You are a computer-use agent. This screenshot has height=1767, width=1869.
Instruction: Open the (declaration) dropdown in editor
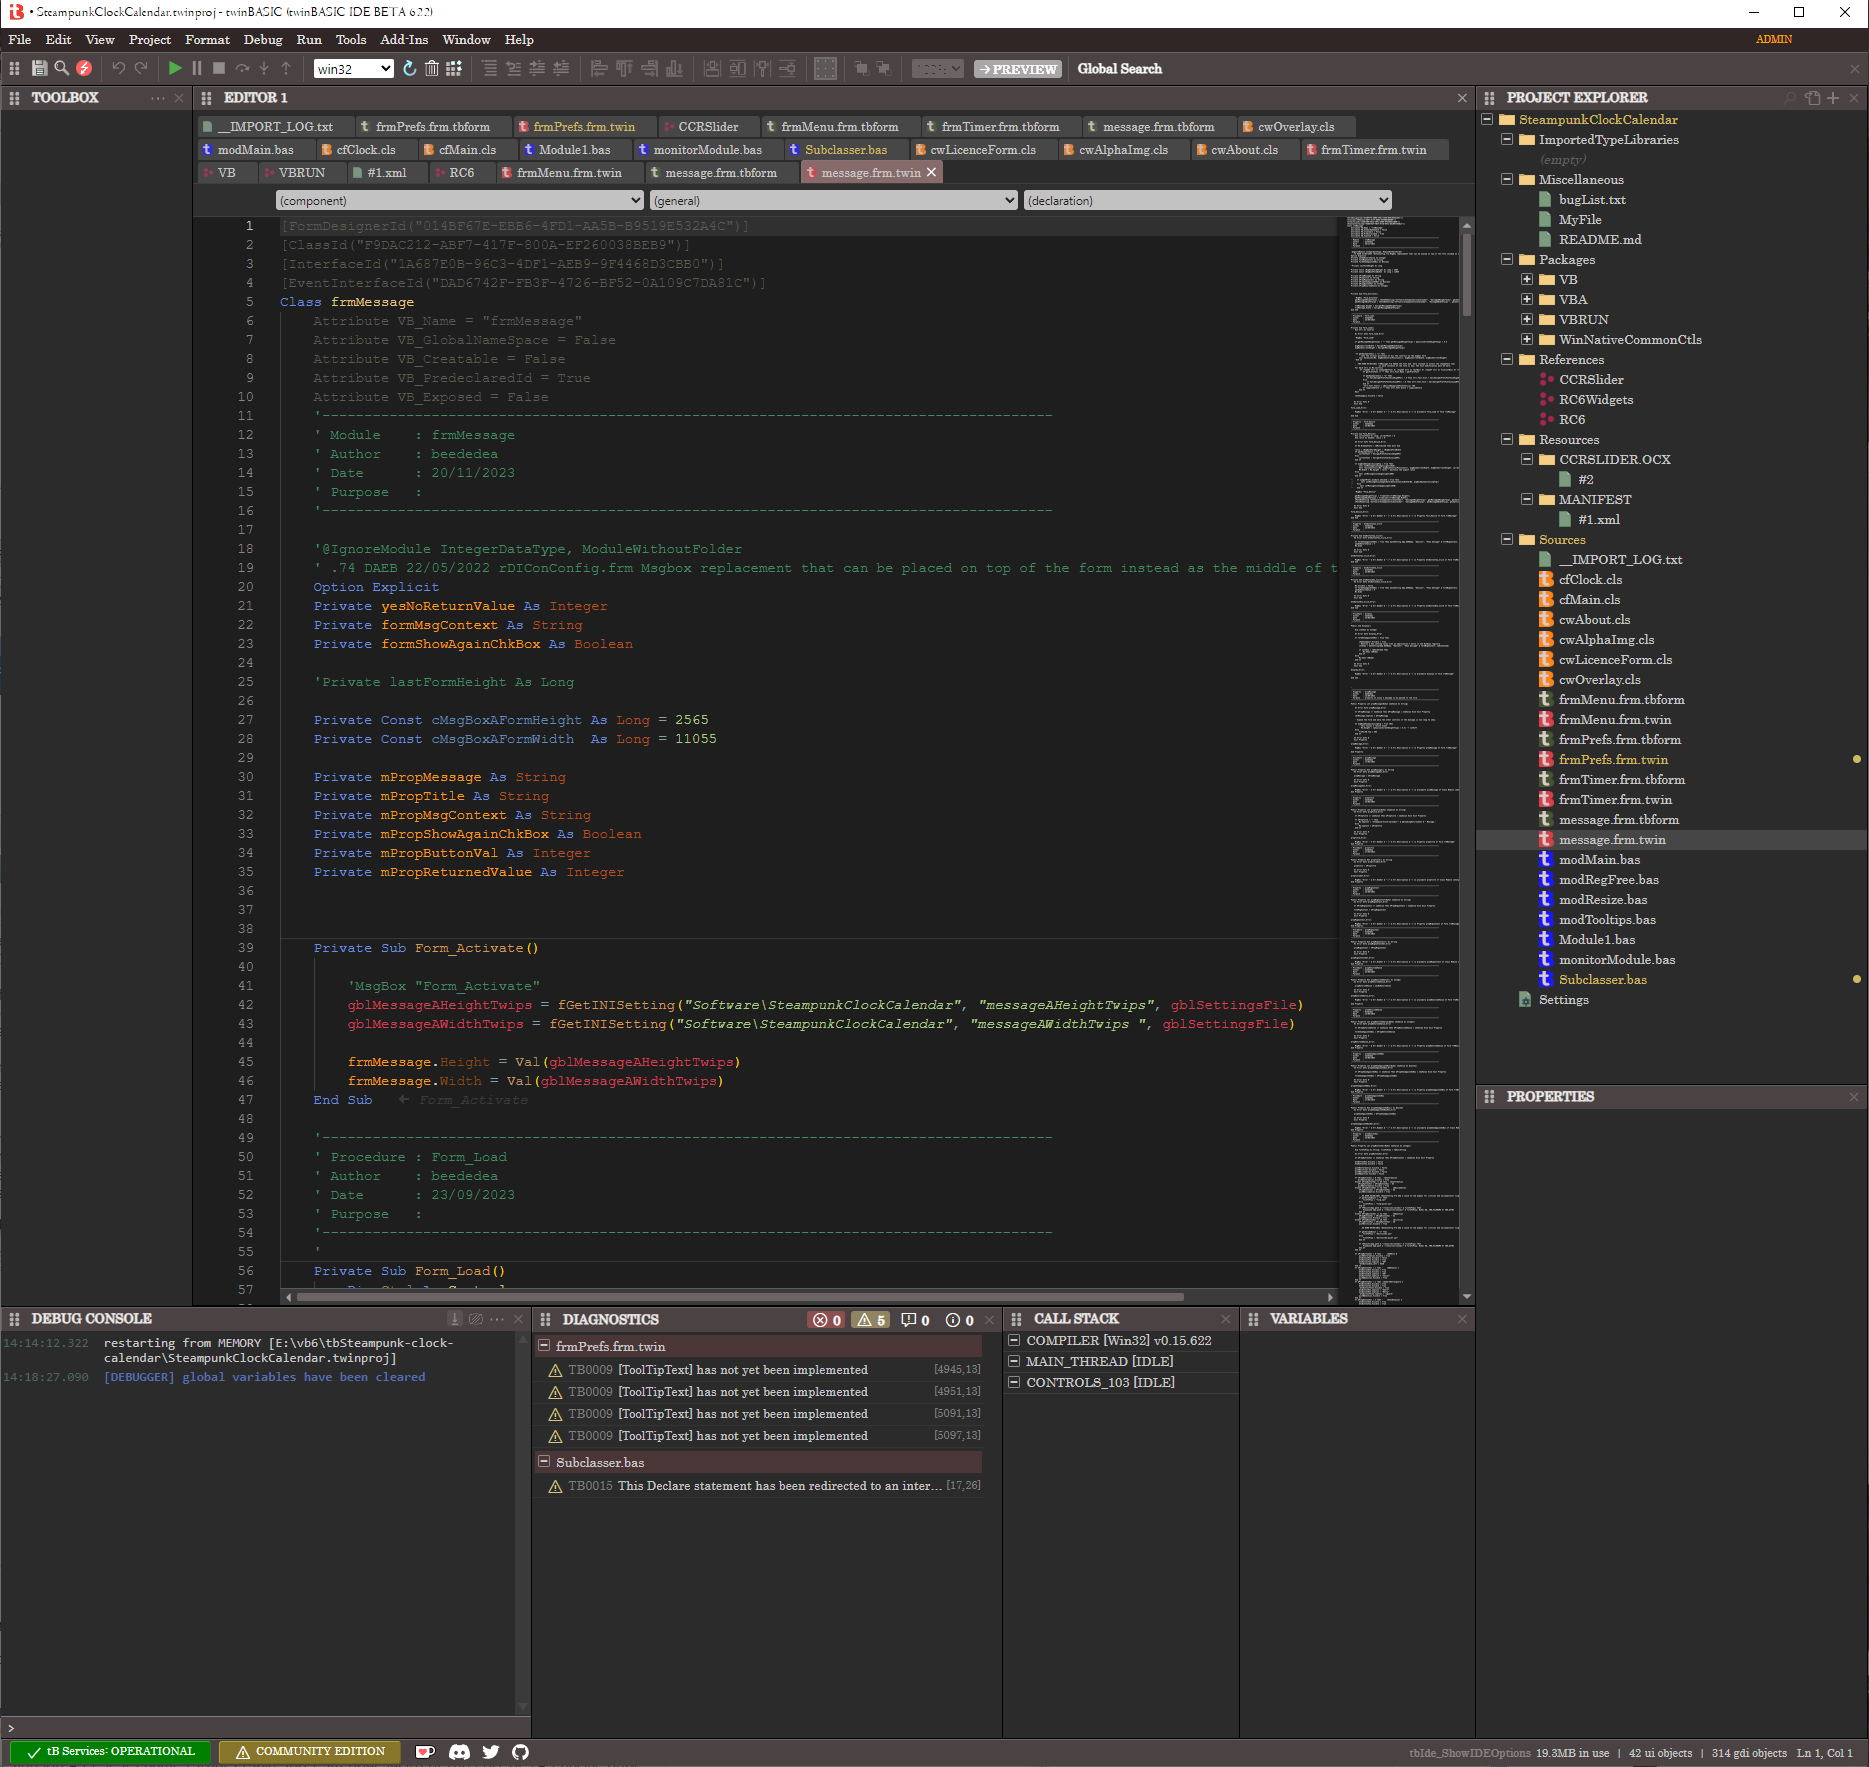1207,200
